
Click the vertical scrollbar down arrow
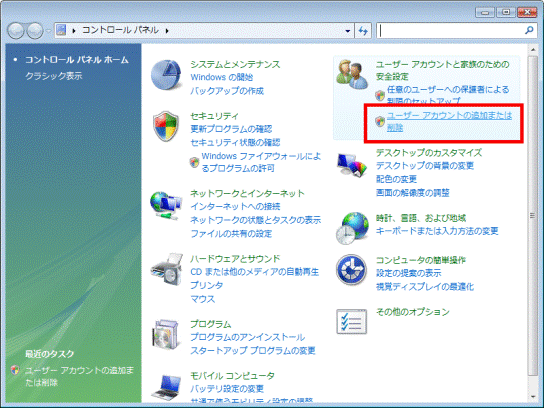533,397
